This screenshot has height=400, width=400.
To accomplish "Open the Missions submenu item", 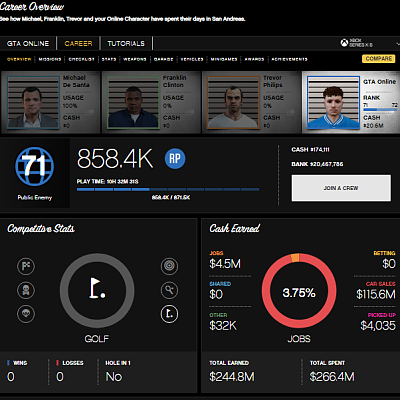I will tap(50, 59).
